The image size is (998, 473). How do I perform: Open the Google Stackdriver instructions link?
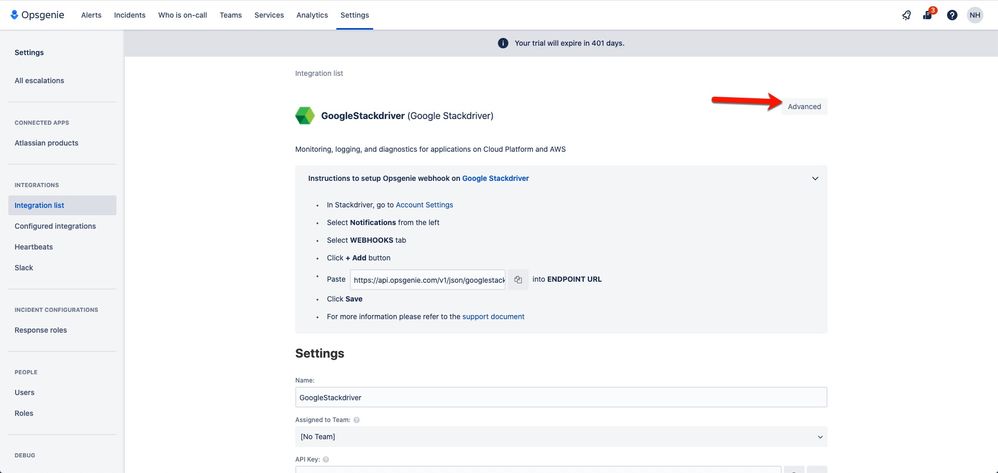point(495,178)
